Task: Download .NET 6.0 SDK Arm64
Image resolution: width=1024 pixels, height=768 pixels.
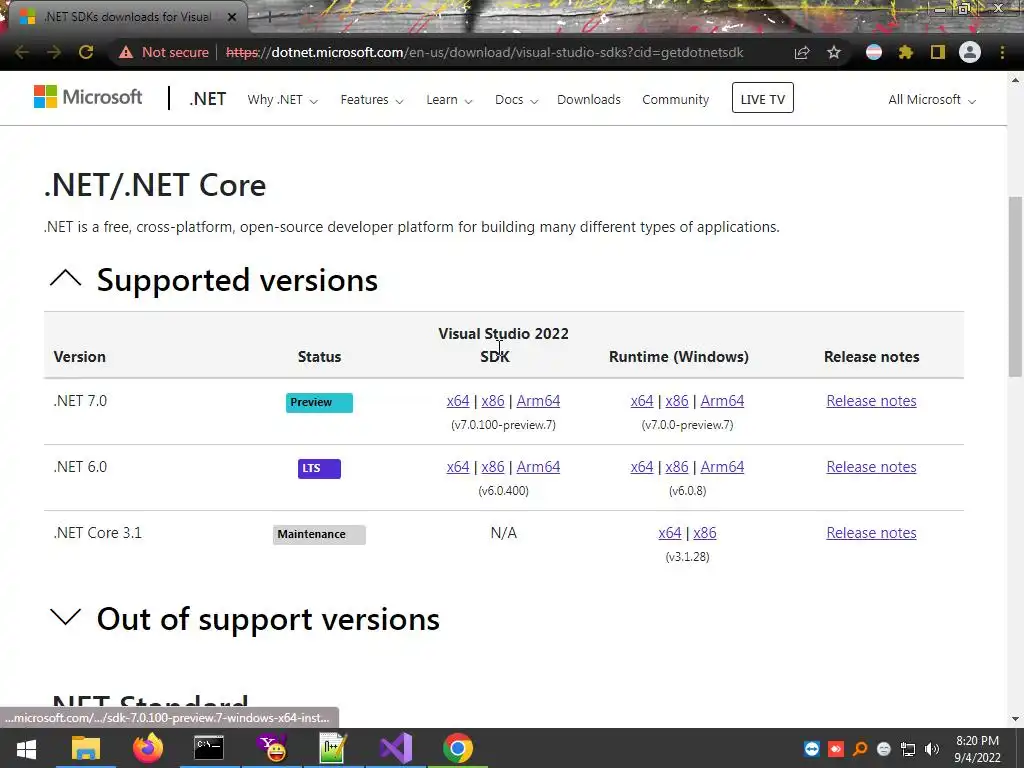Action: [538, 467]
